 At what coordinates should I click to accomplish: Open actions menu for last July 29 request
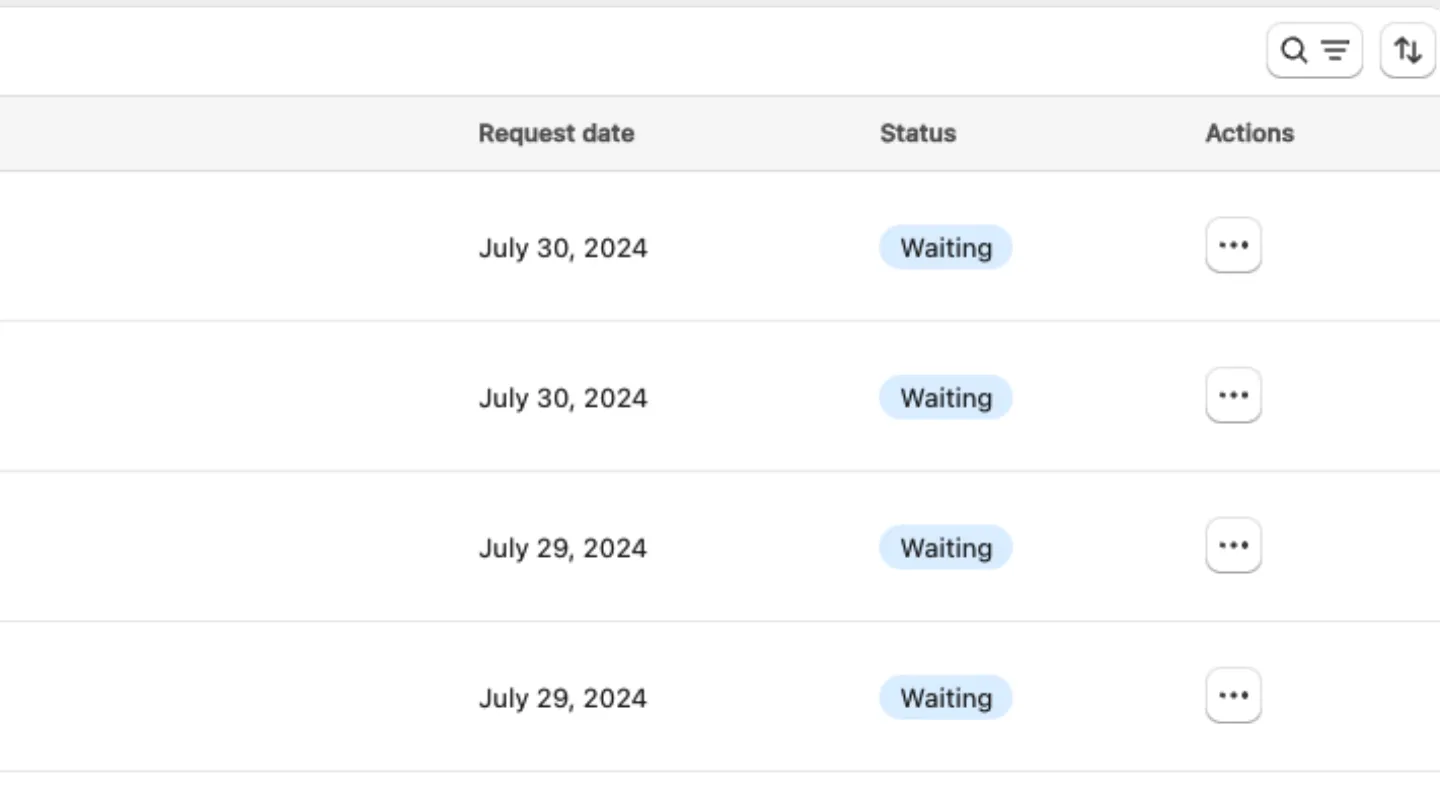1233,695
